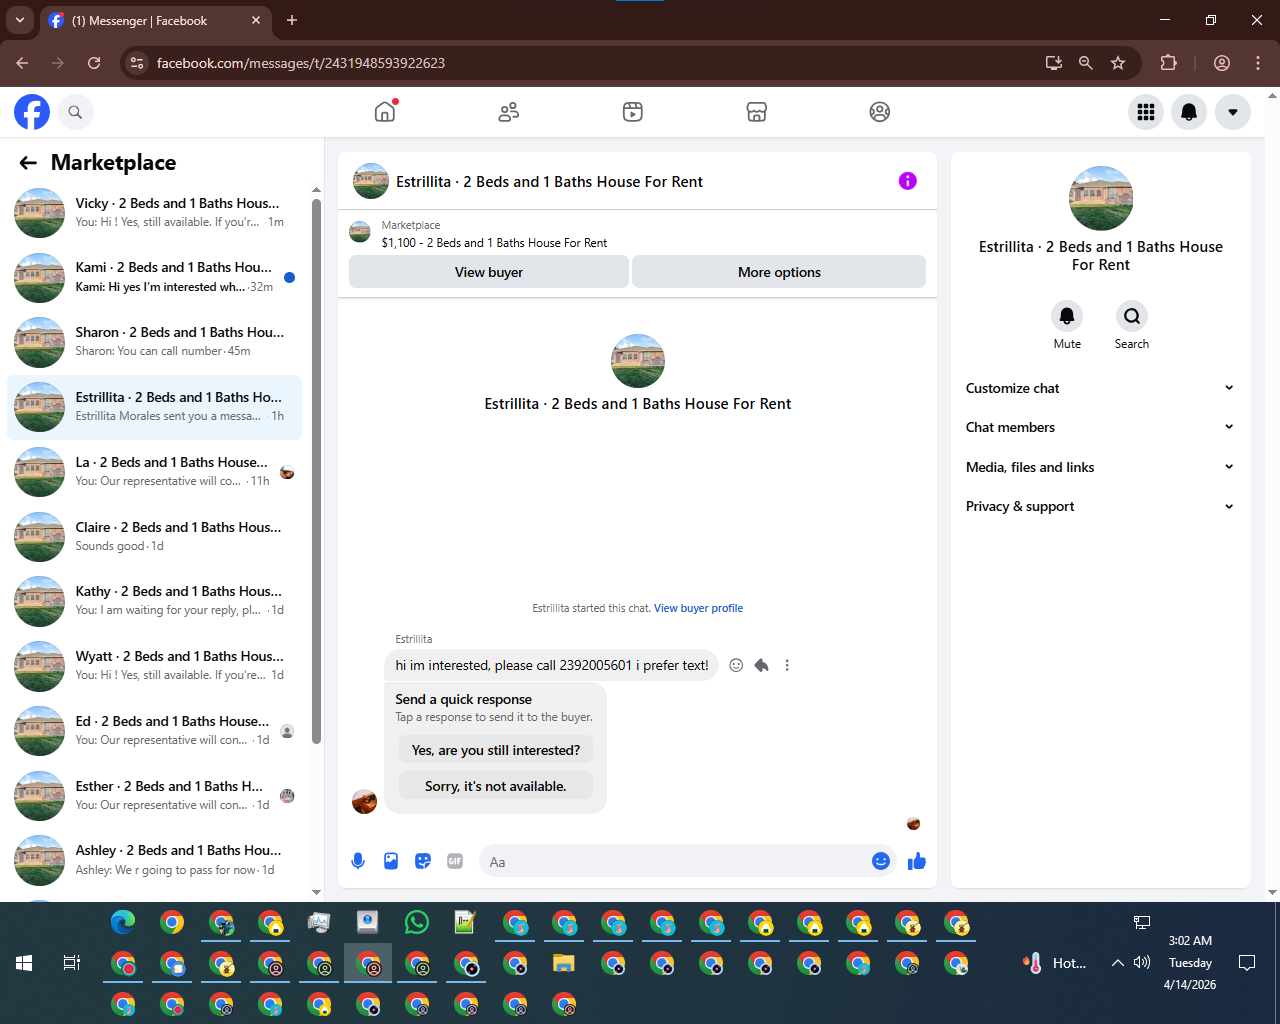1280x1024 pixels.
Task: Go to the Home feed icon
Action: [385, 112]
